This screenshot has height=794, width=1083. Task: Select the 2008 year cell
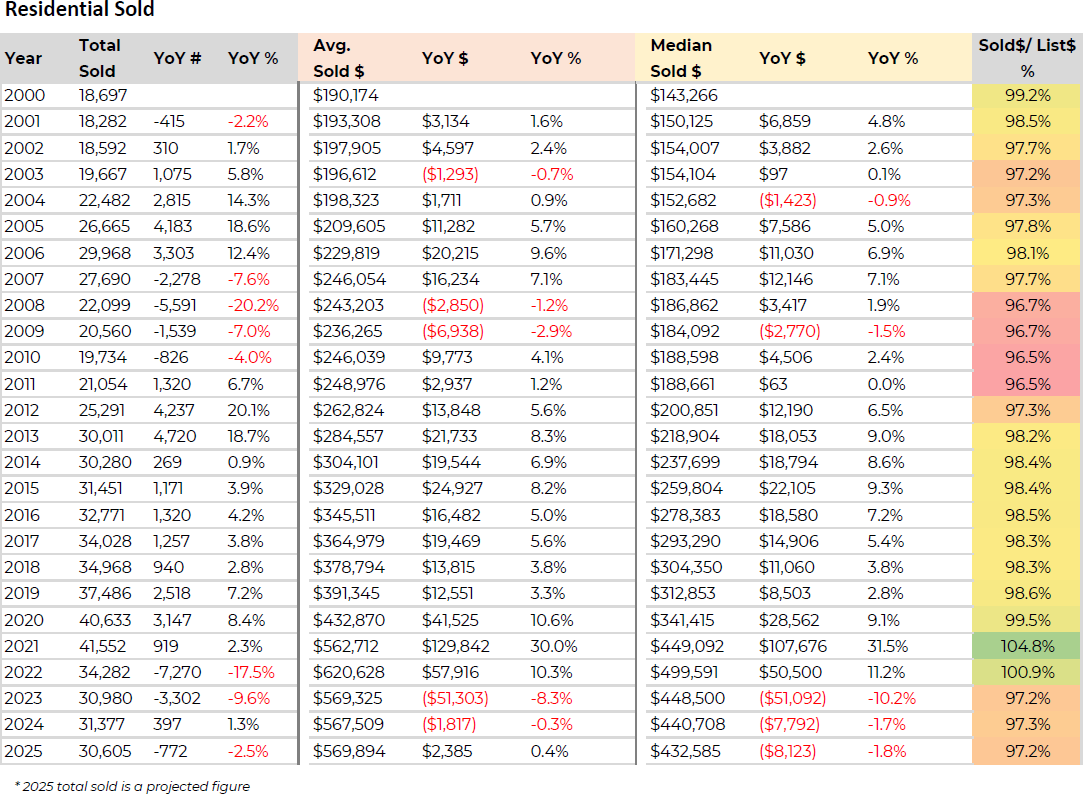tap(23, 305)
